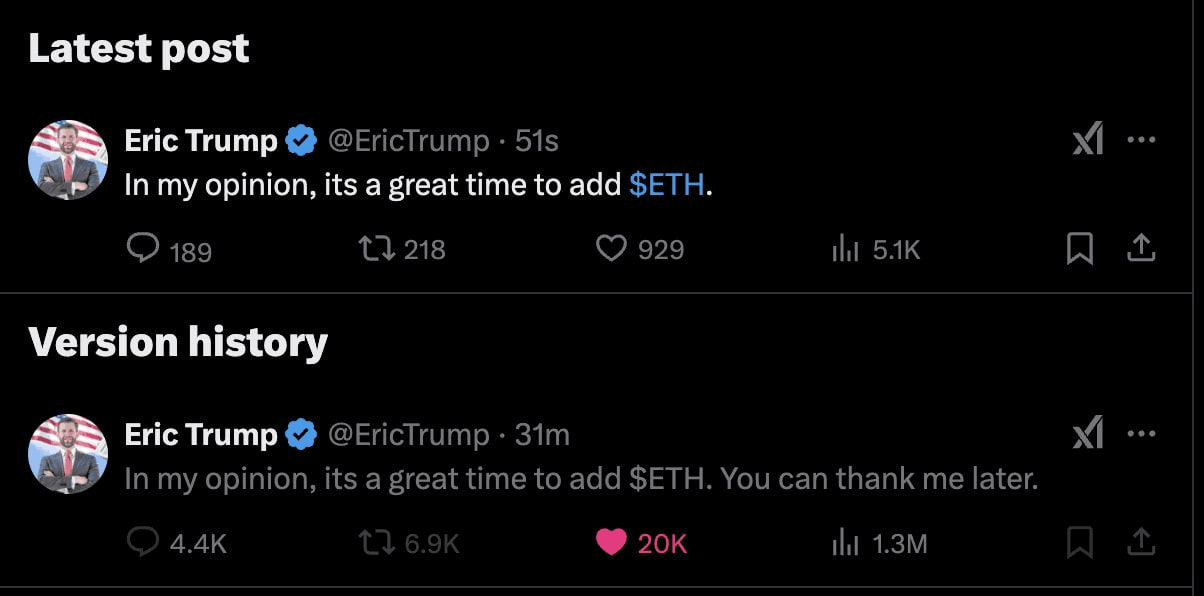Open Grok icon on the latest post

point(1088,140)
